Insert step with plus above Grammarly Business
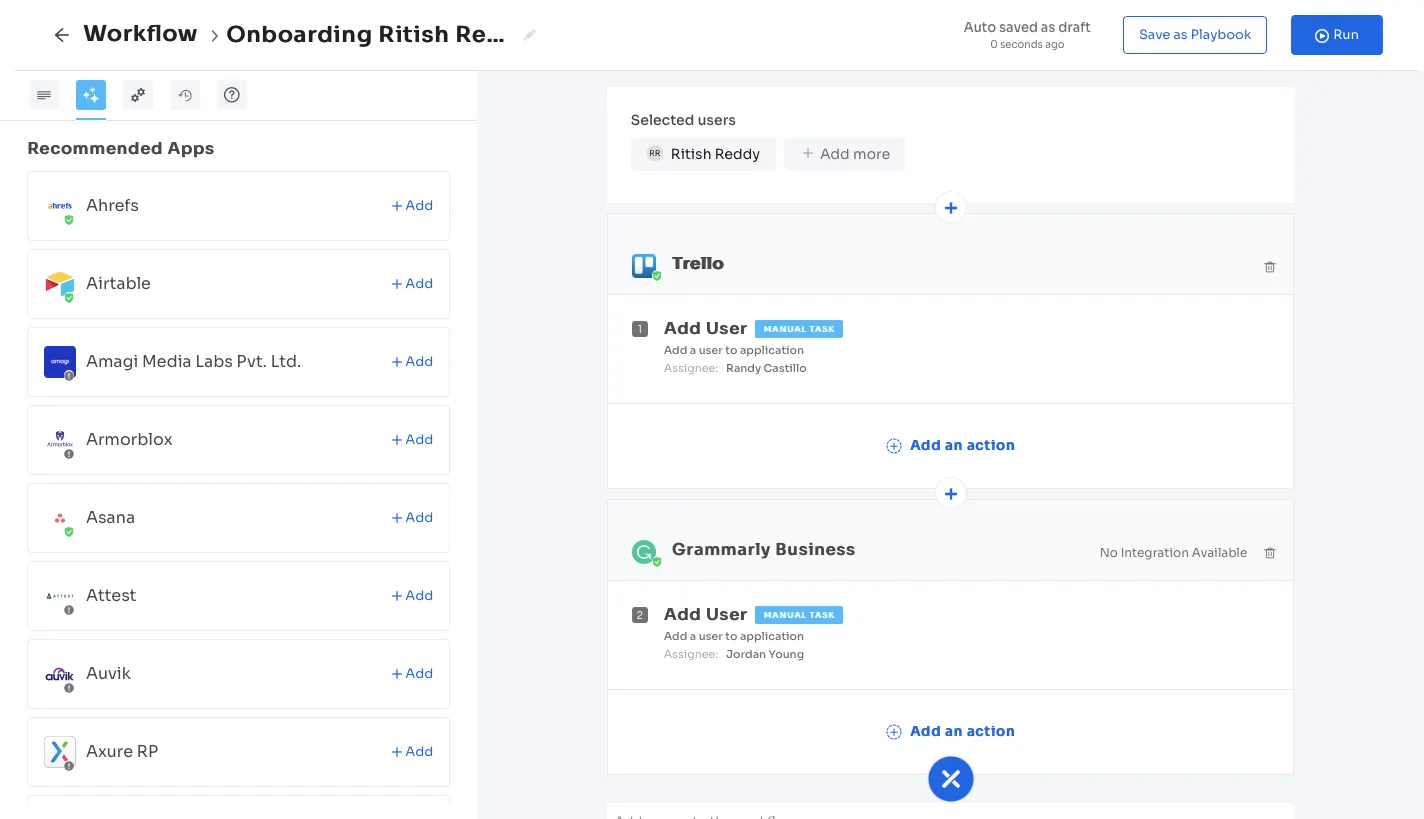This screenshot has width=1424, height=819. (951, 494)
